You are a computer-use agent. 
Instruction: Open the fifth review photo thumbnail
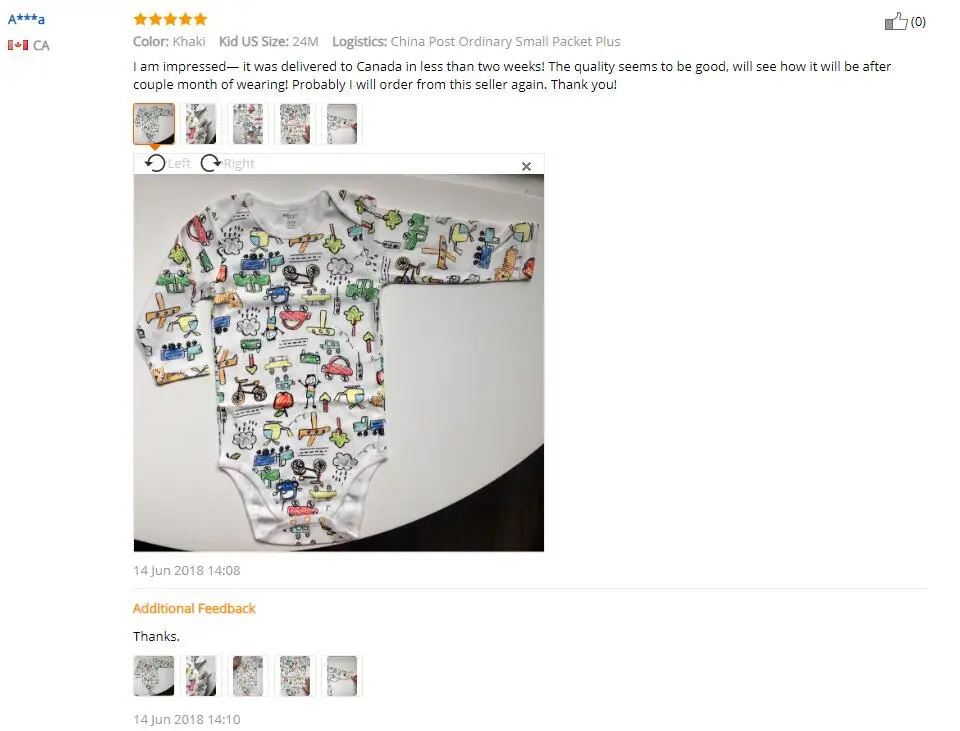click(342, 124)
